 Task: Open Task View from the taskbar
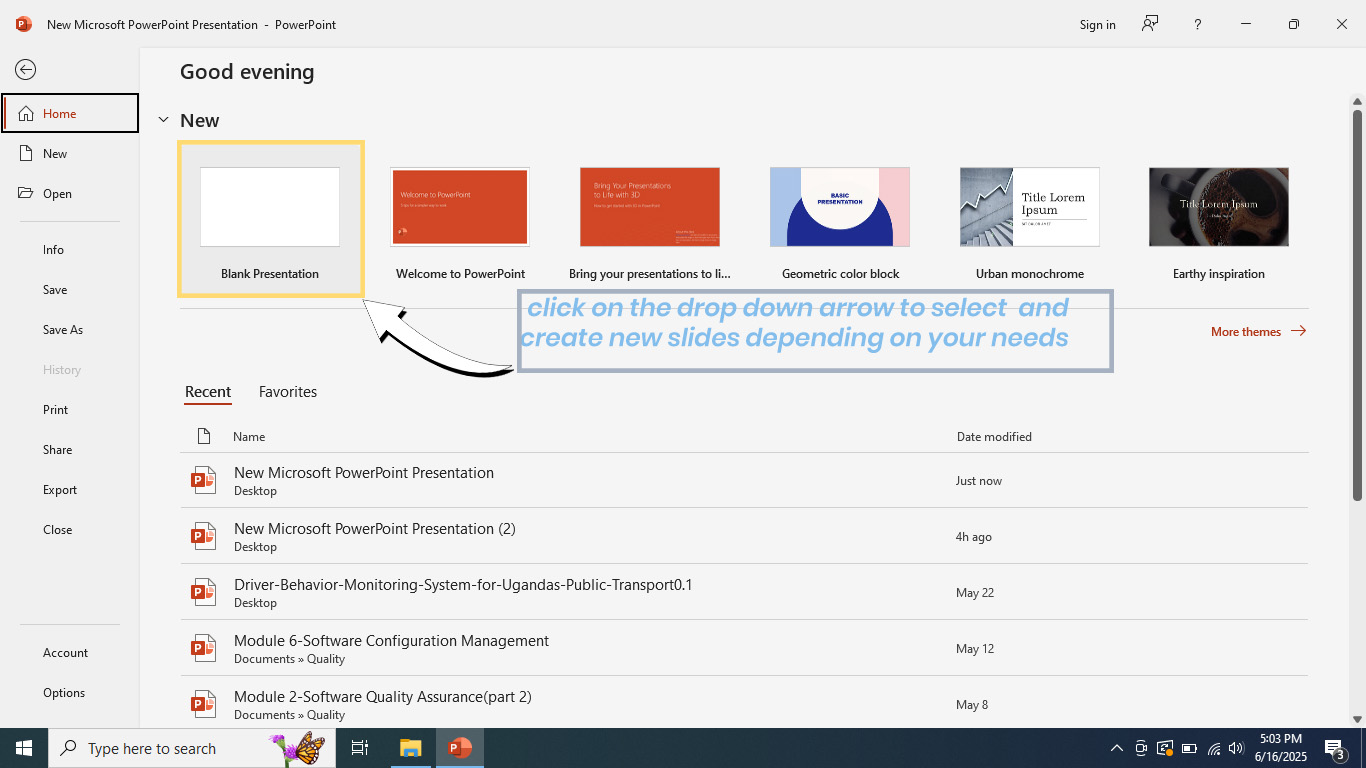360,748
